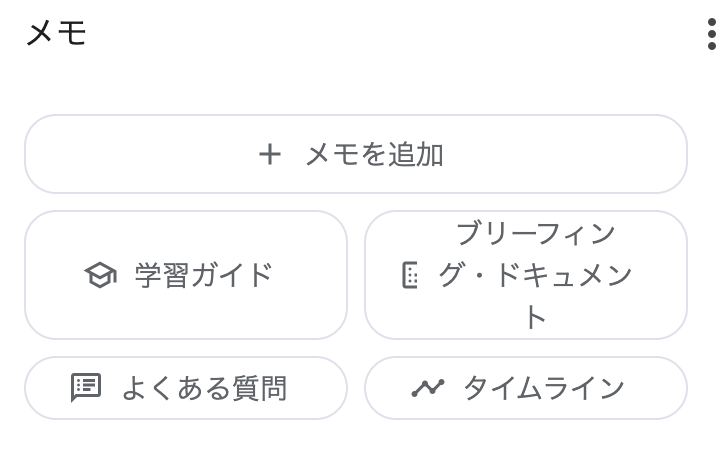Generate the よくある質問 FAQ
This screenshot has width=724, height=450.
[x=186, y=388]
